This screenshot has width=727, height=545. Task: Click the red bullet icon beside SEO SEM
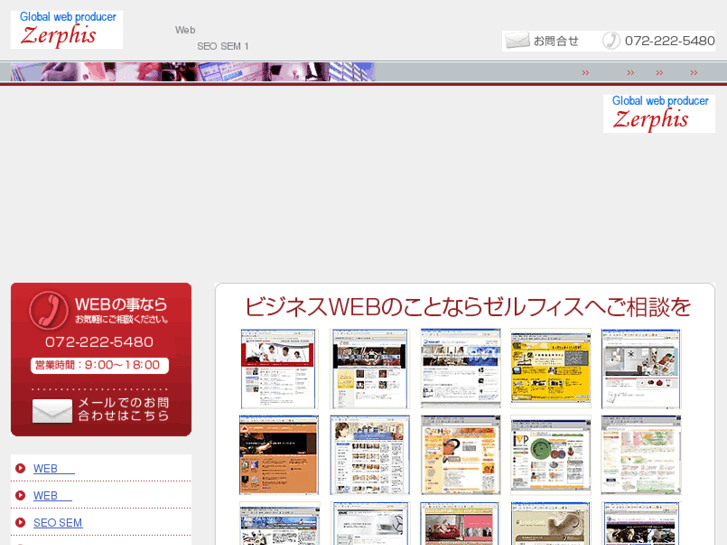(x=20, y=522)
